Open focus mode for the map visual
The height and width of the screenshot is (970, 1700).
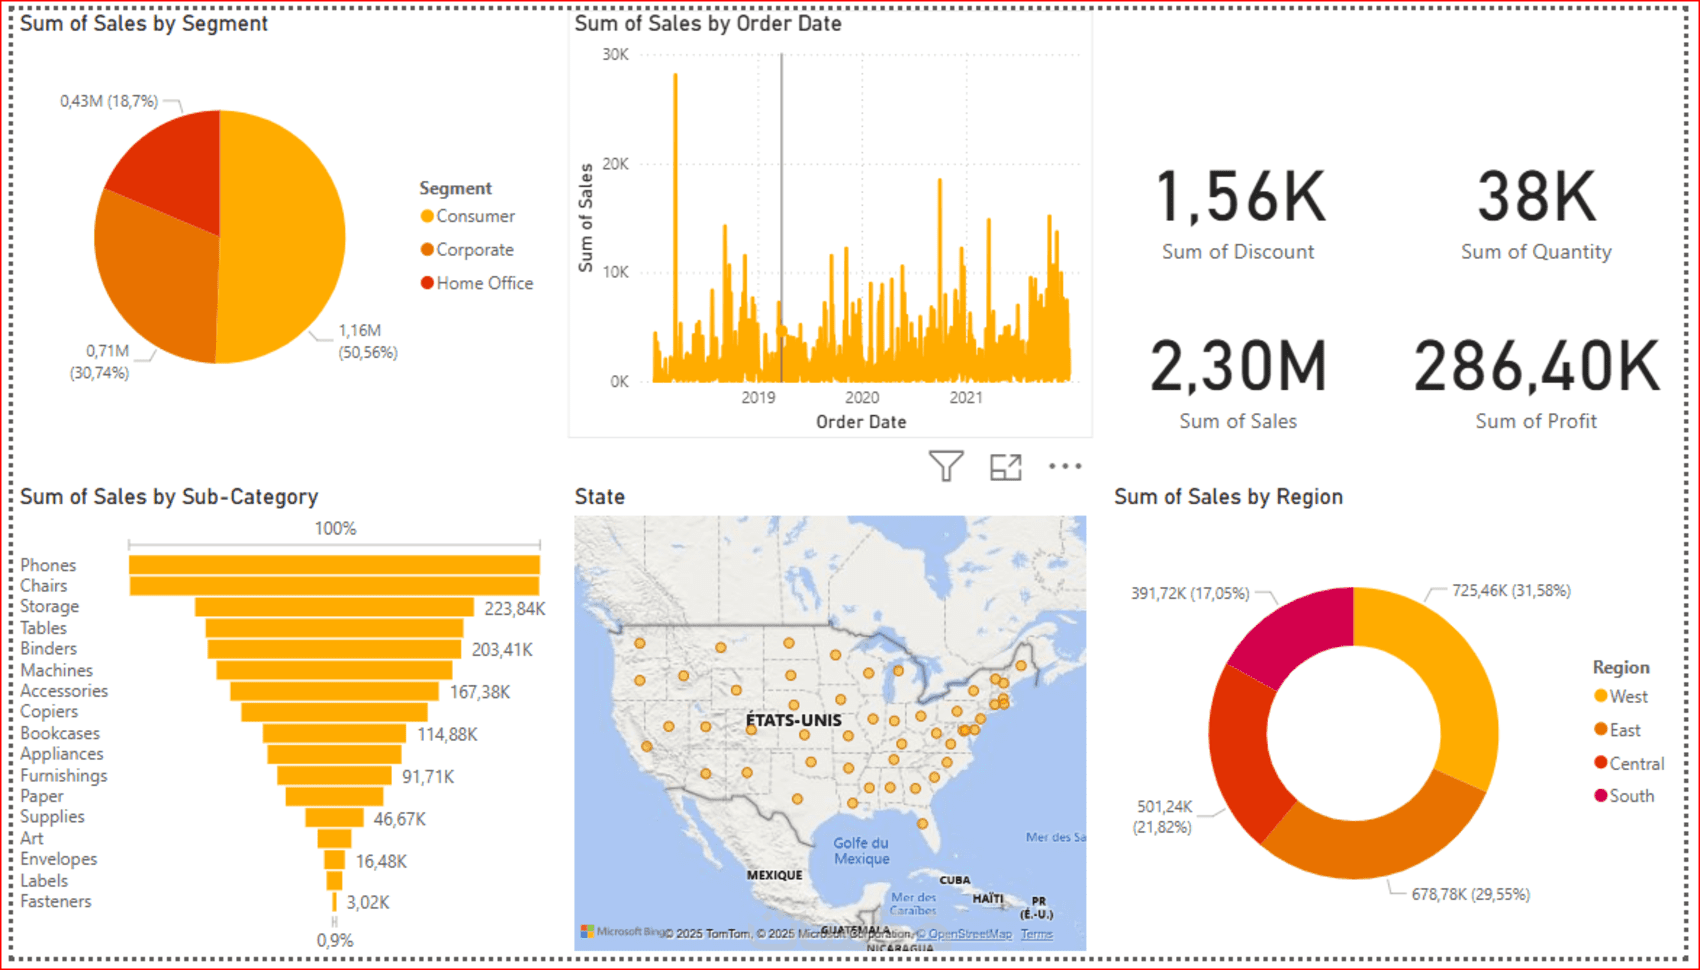tap(1006, 467)
